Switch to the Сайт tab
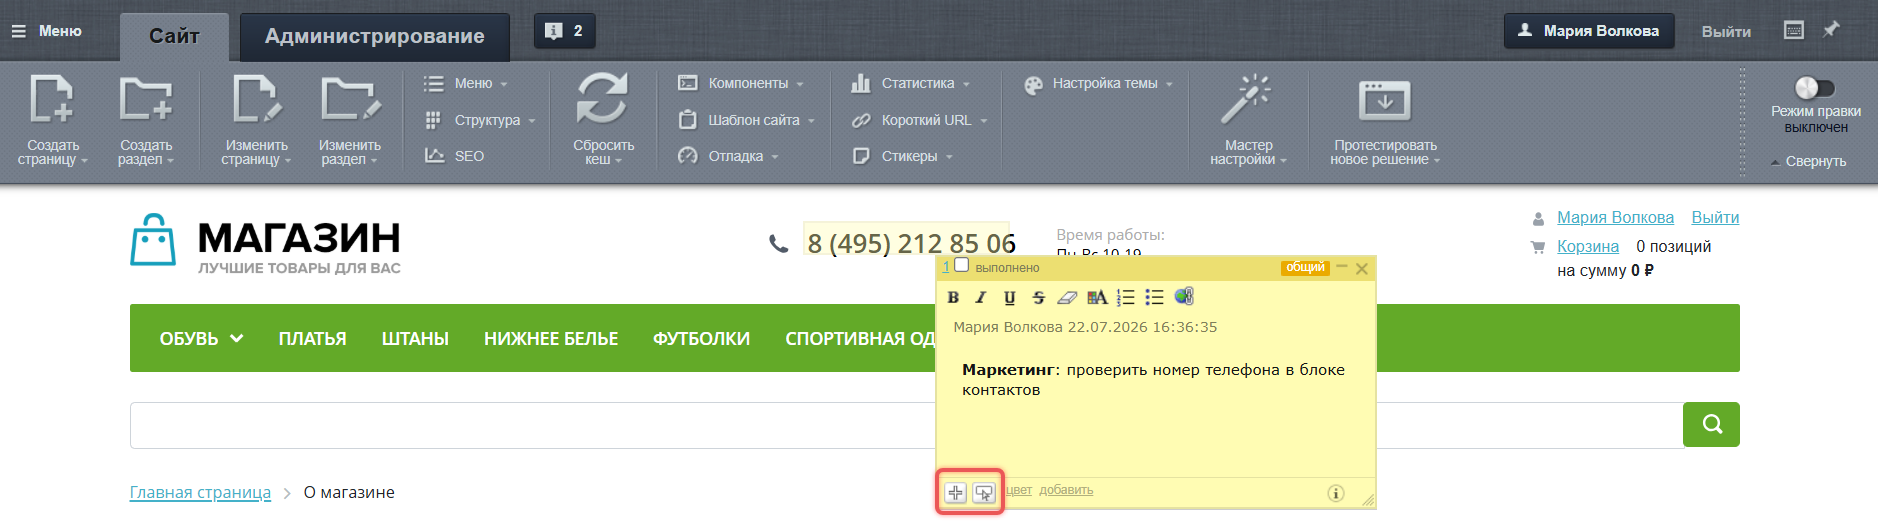1878x532 pixels. (x=174, y=37)
